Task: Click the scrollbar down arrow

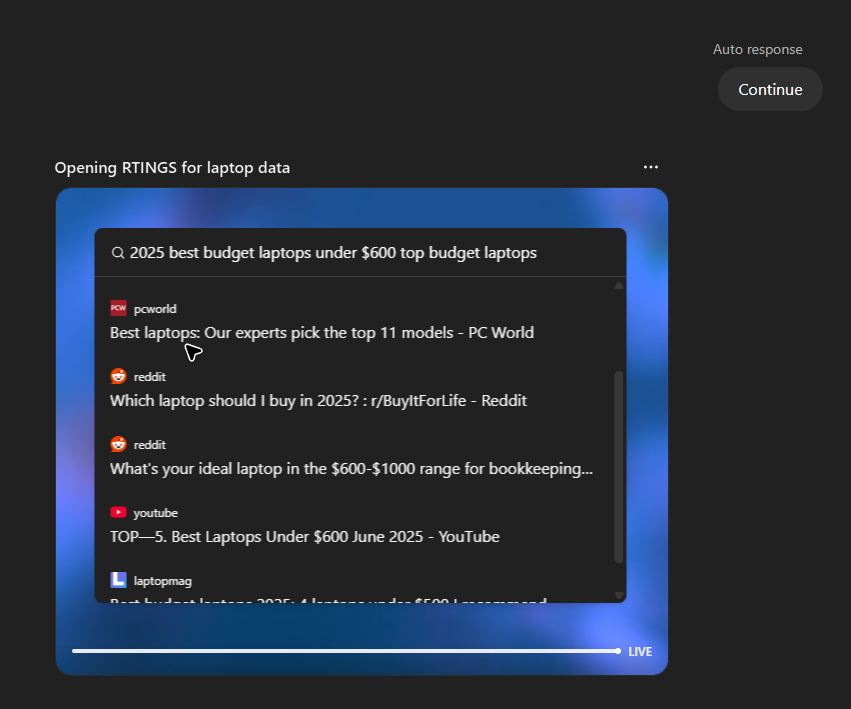Action: click(619, 595)
